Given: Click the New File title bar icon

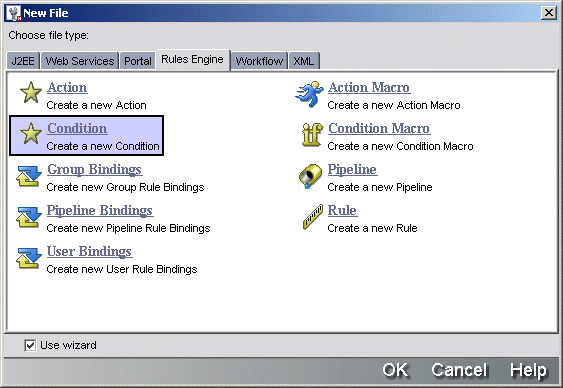Looking at the screenshot, I should [x=14, y=13].
